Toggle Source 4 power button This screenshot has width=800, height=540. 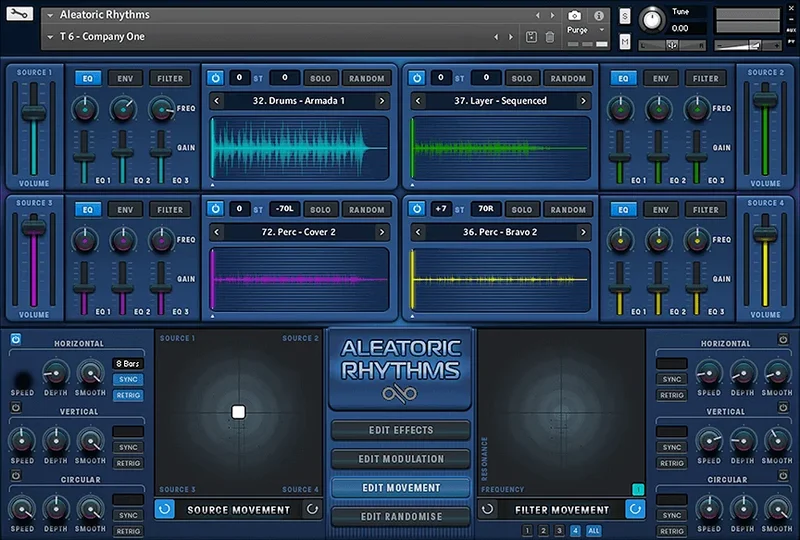417,209
